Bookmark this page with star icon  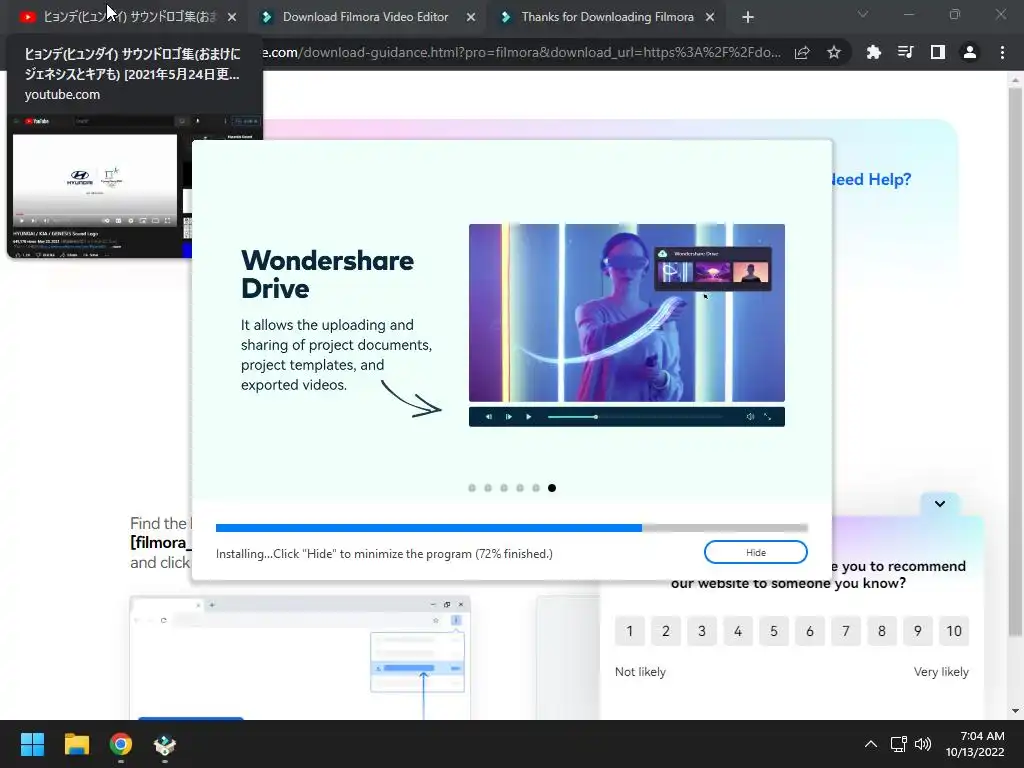coord(834,53)
